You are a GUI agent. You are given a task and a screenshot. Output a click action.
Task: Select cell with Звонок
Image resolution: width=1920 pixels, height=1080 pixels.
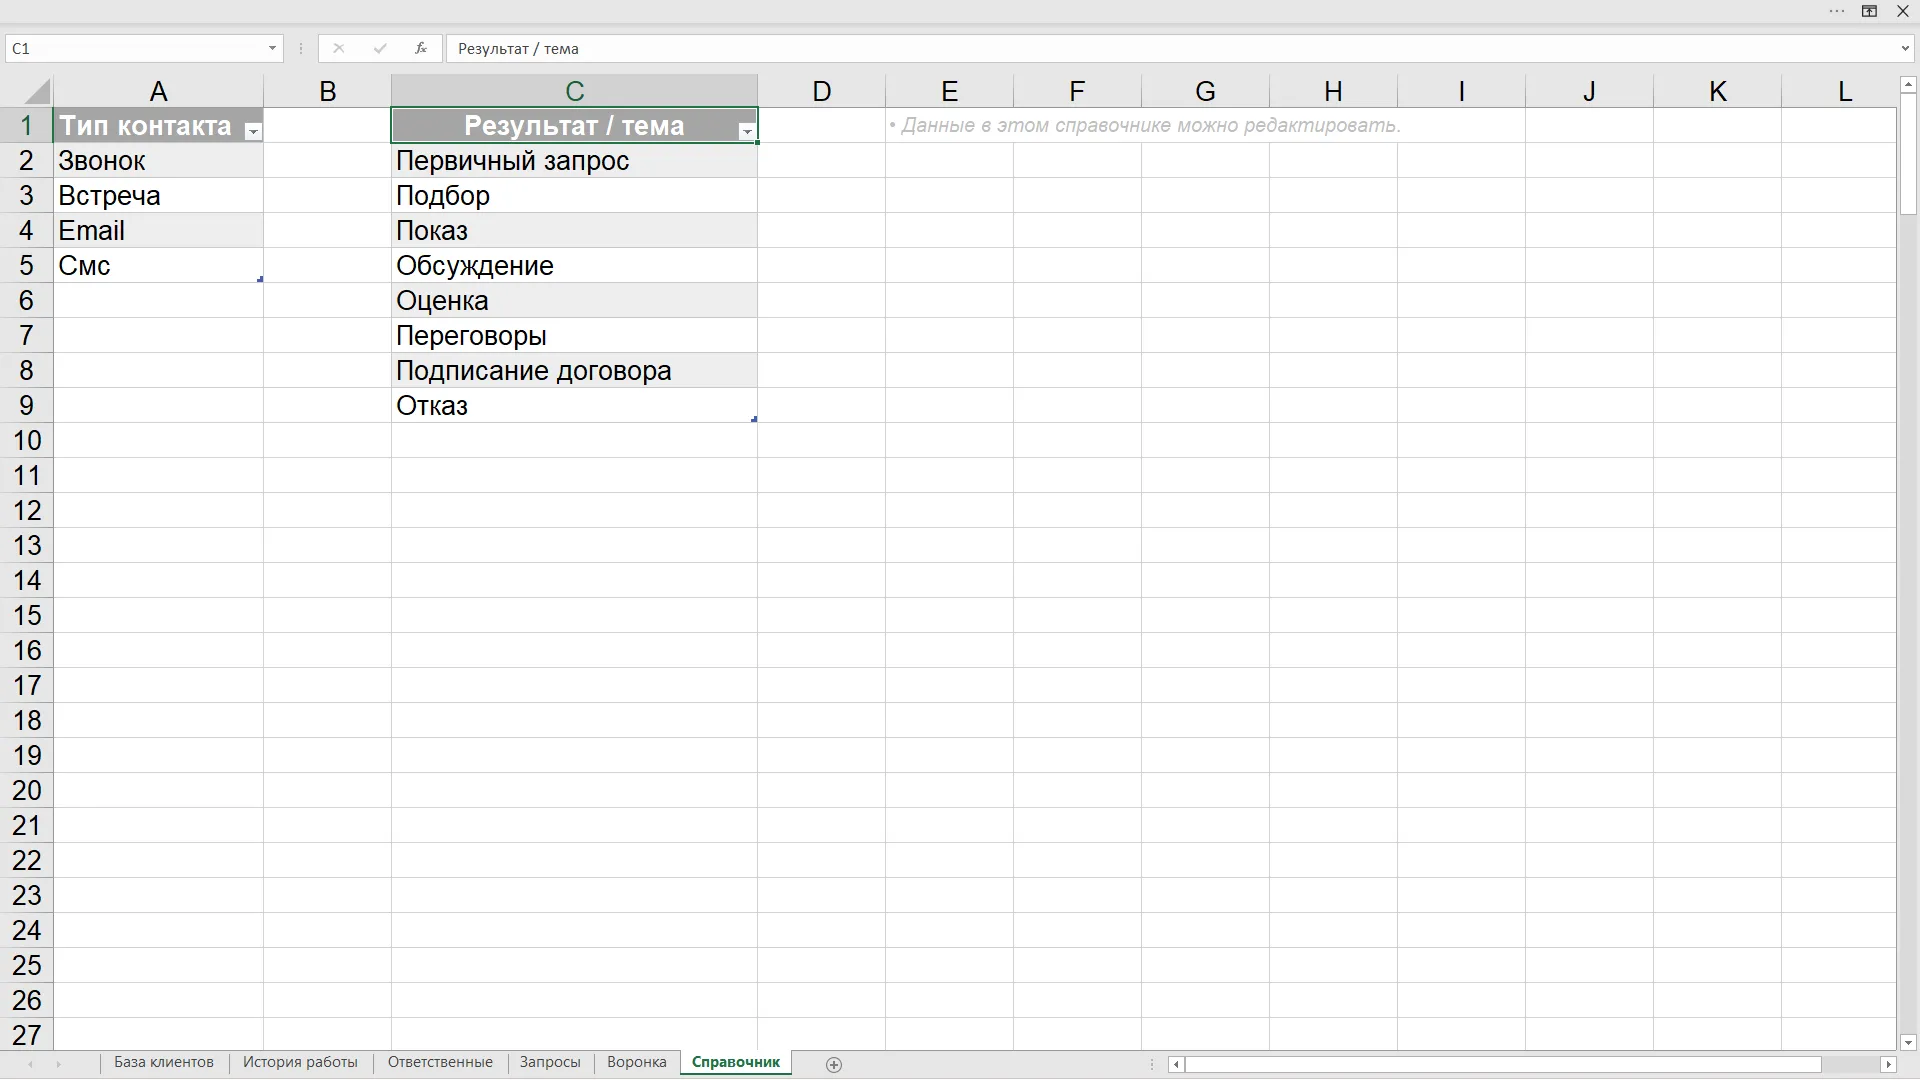pos(158,160)
